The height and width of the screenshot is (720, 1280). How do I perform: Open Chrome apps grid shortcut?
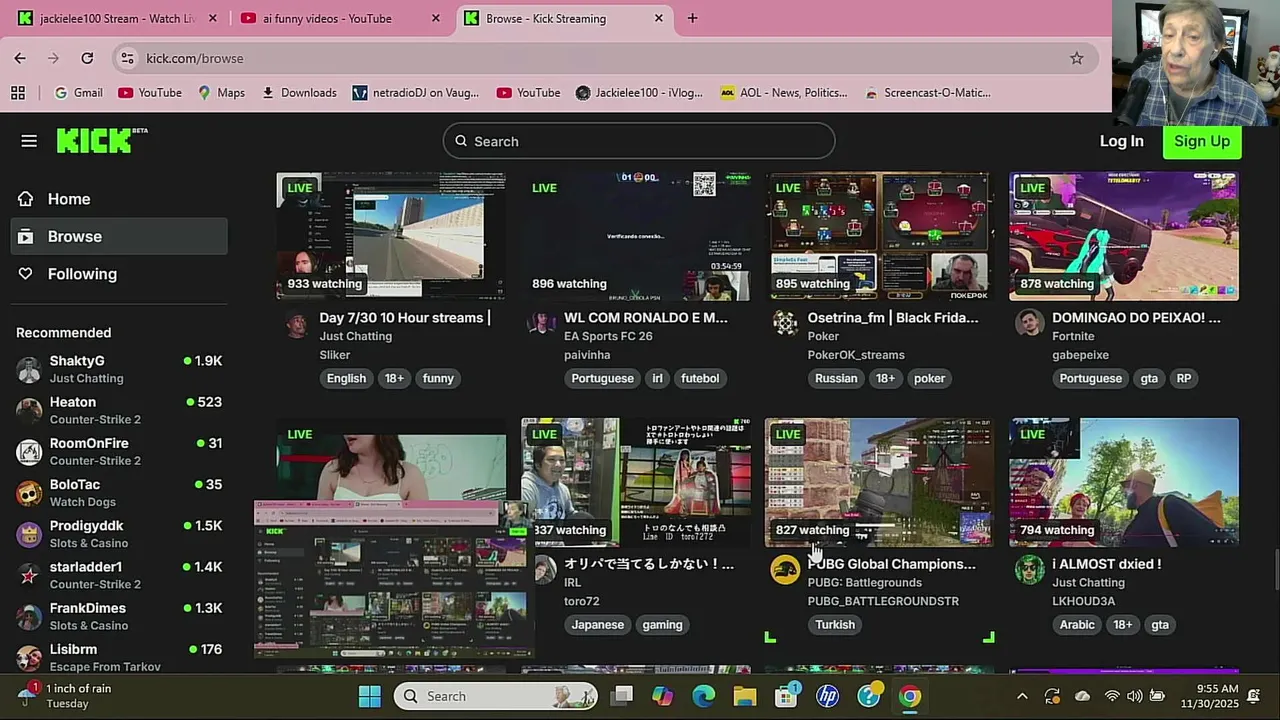point(18,92)
